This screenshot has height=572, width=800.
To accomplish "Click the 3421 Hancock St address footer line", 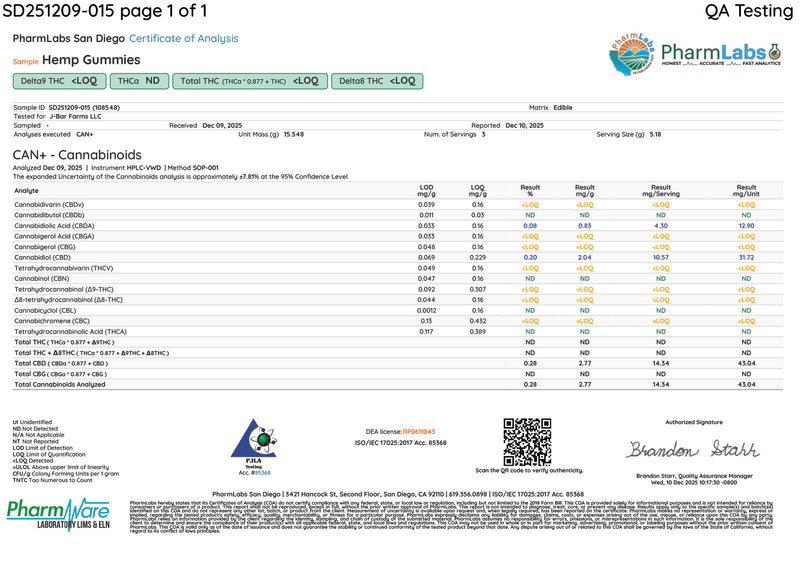I will click(x=398, y=494).
